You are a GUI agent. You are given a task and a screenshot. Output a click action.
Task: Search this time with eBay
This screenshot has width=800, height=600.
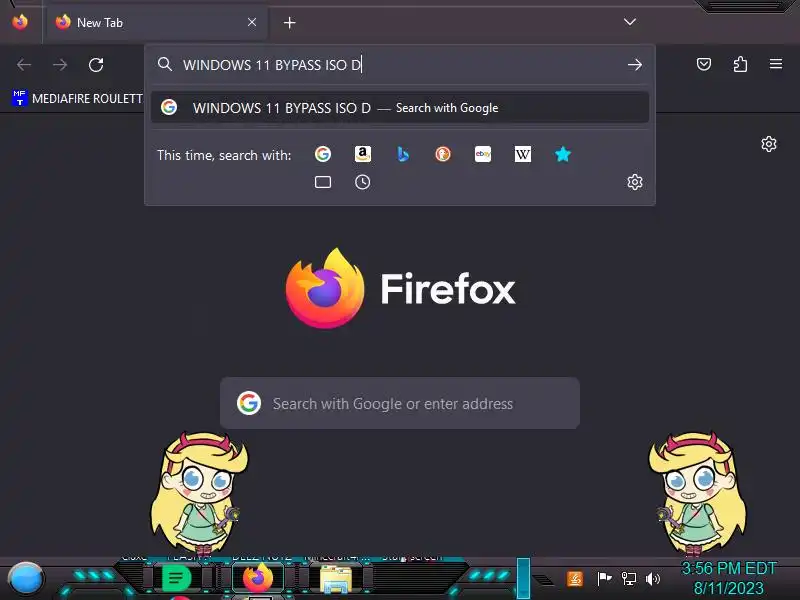[x=483, y=154]
